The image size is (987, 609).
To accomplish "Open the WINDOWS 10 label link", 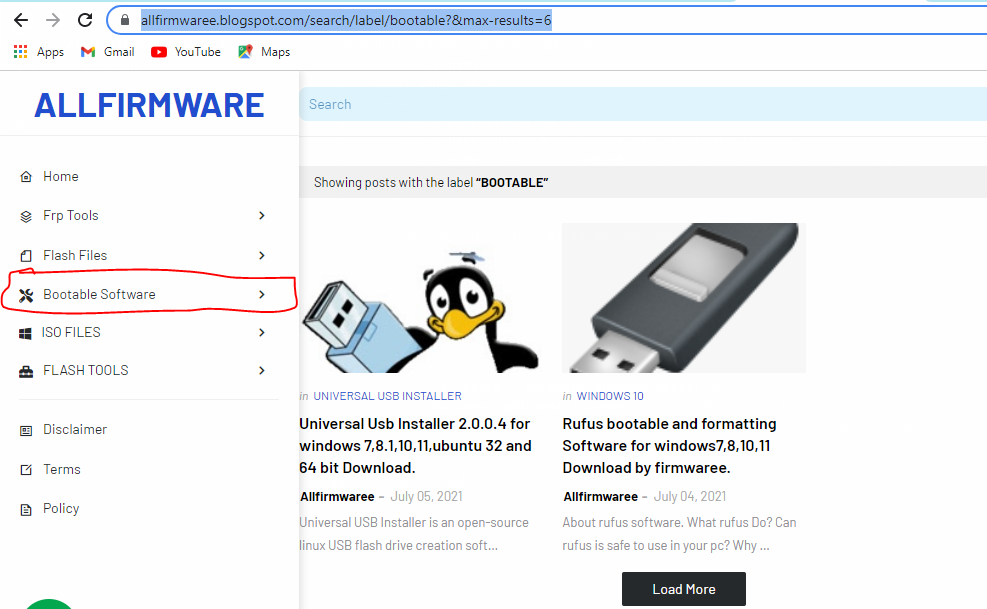I will coord(610,396).
